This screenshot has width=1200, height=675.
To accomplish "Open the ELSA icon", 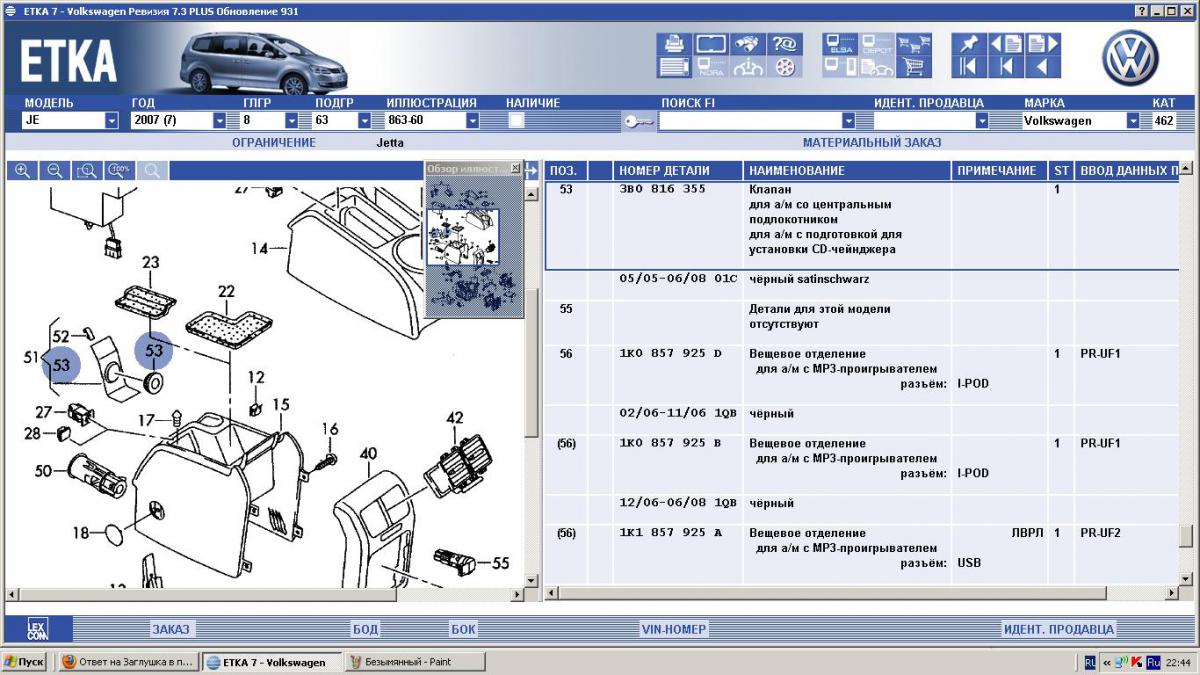I will [840, 44].
